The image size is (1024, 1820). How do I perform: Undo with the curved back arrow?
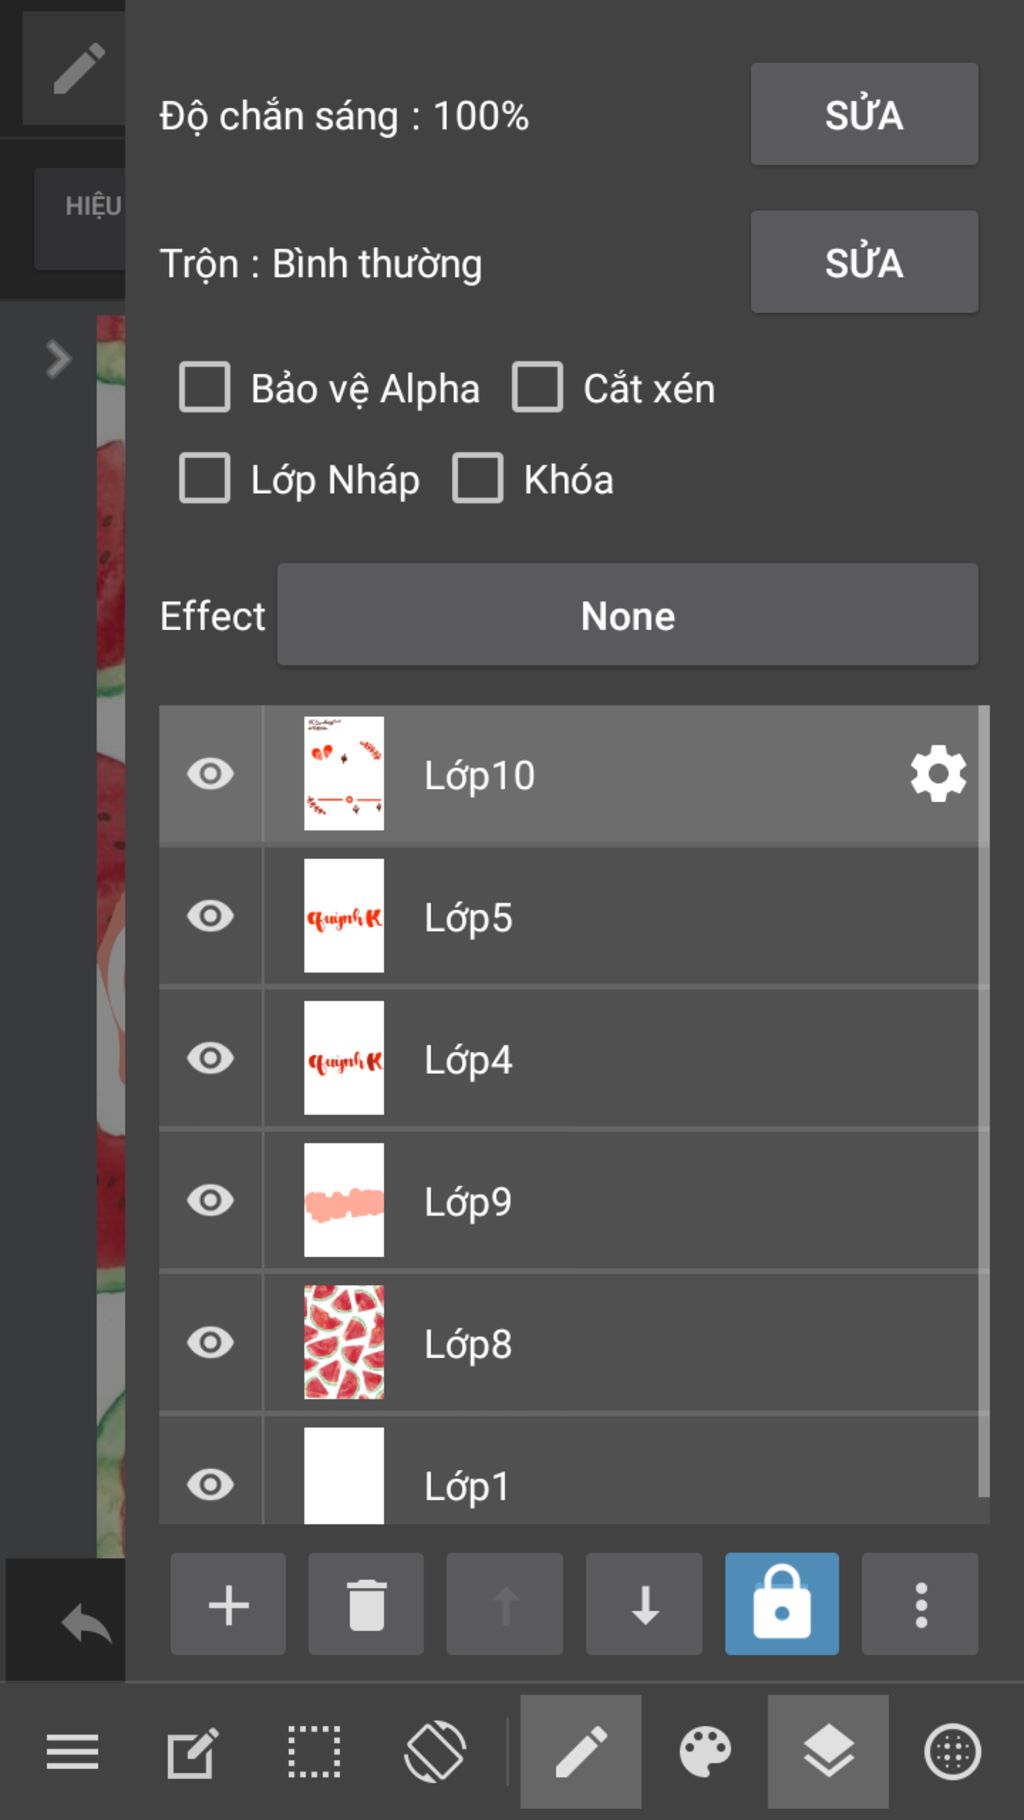[x=86, y=1622]
